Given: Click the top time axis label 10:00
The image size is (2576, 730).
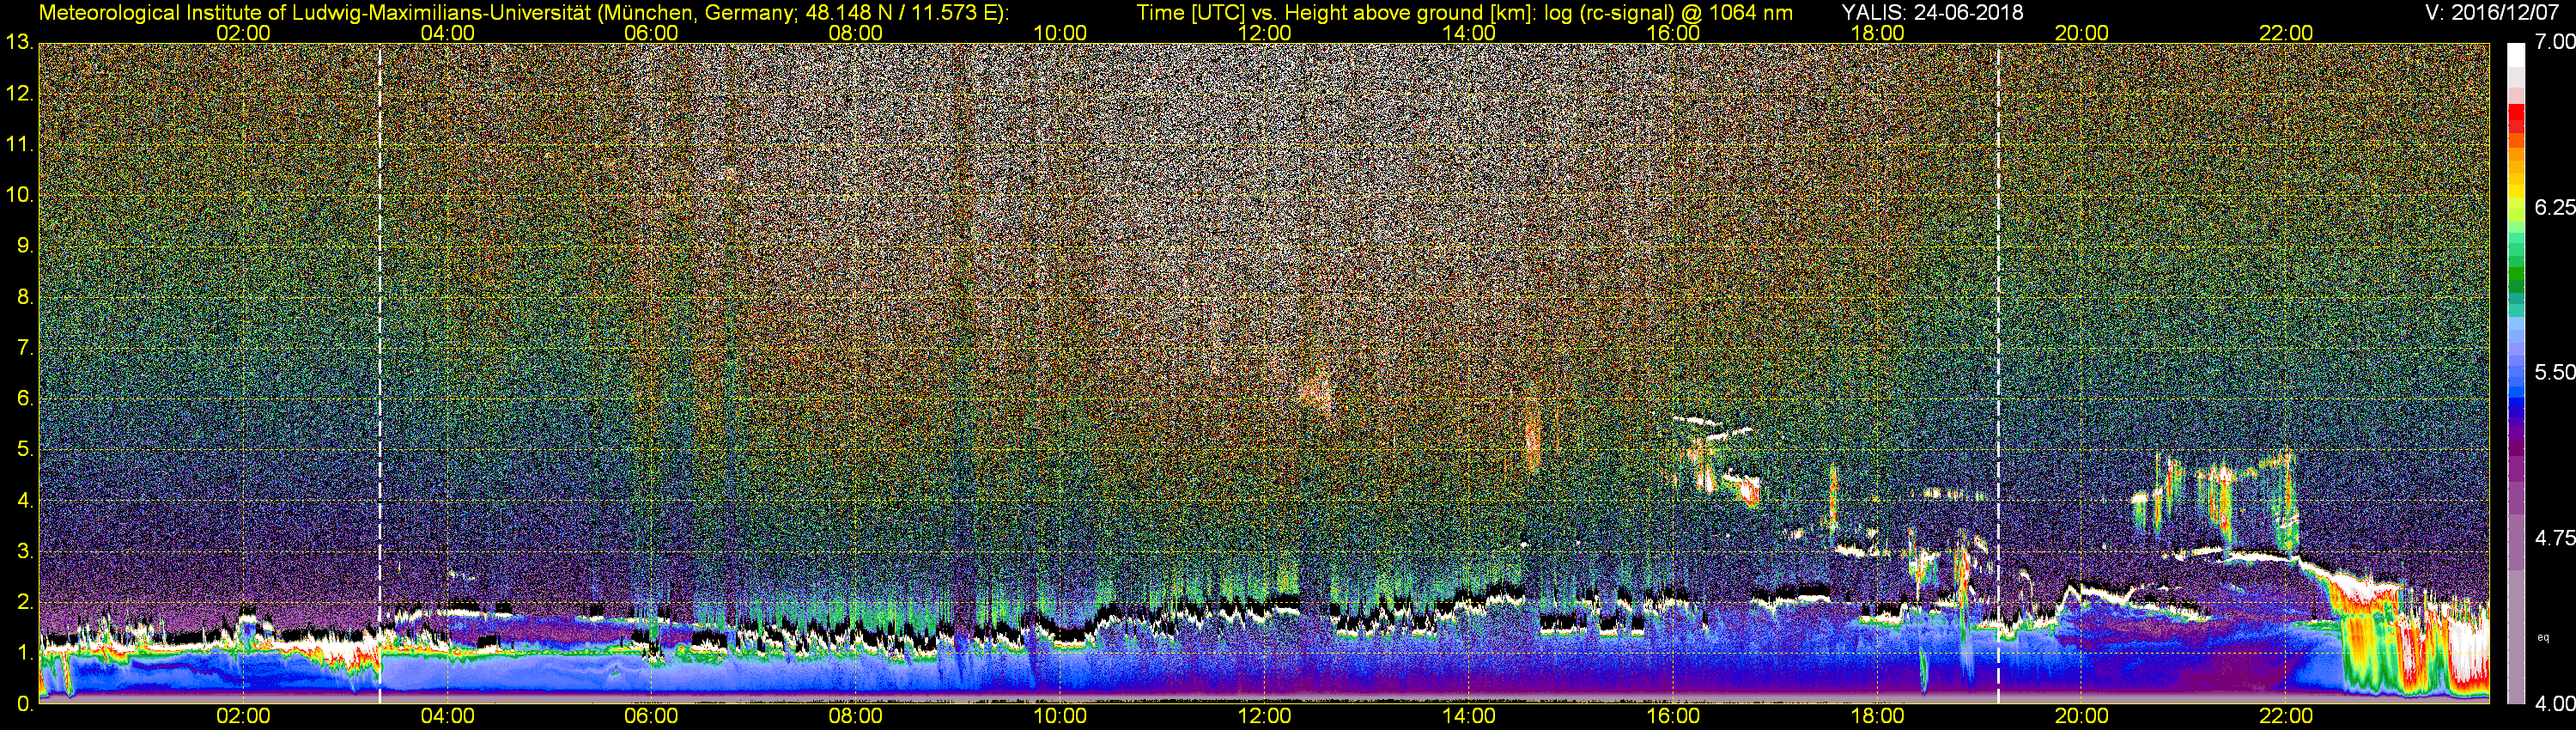Looking at the screenshot, I should click(x=1060, y=33).
